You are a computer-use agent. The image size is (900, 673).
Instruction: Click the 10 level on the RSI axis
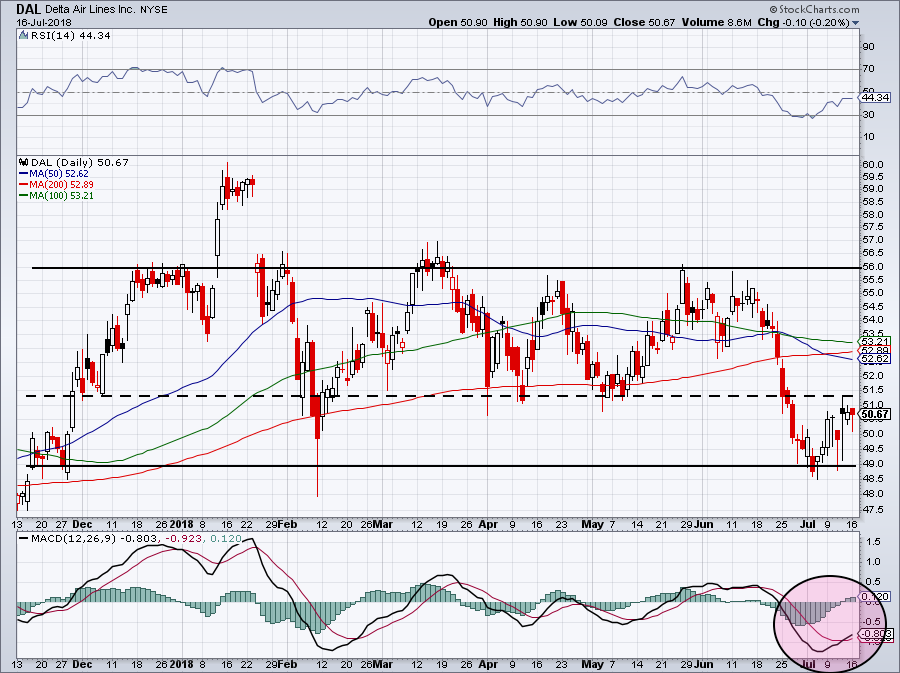(x=869, y=137)
